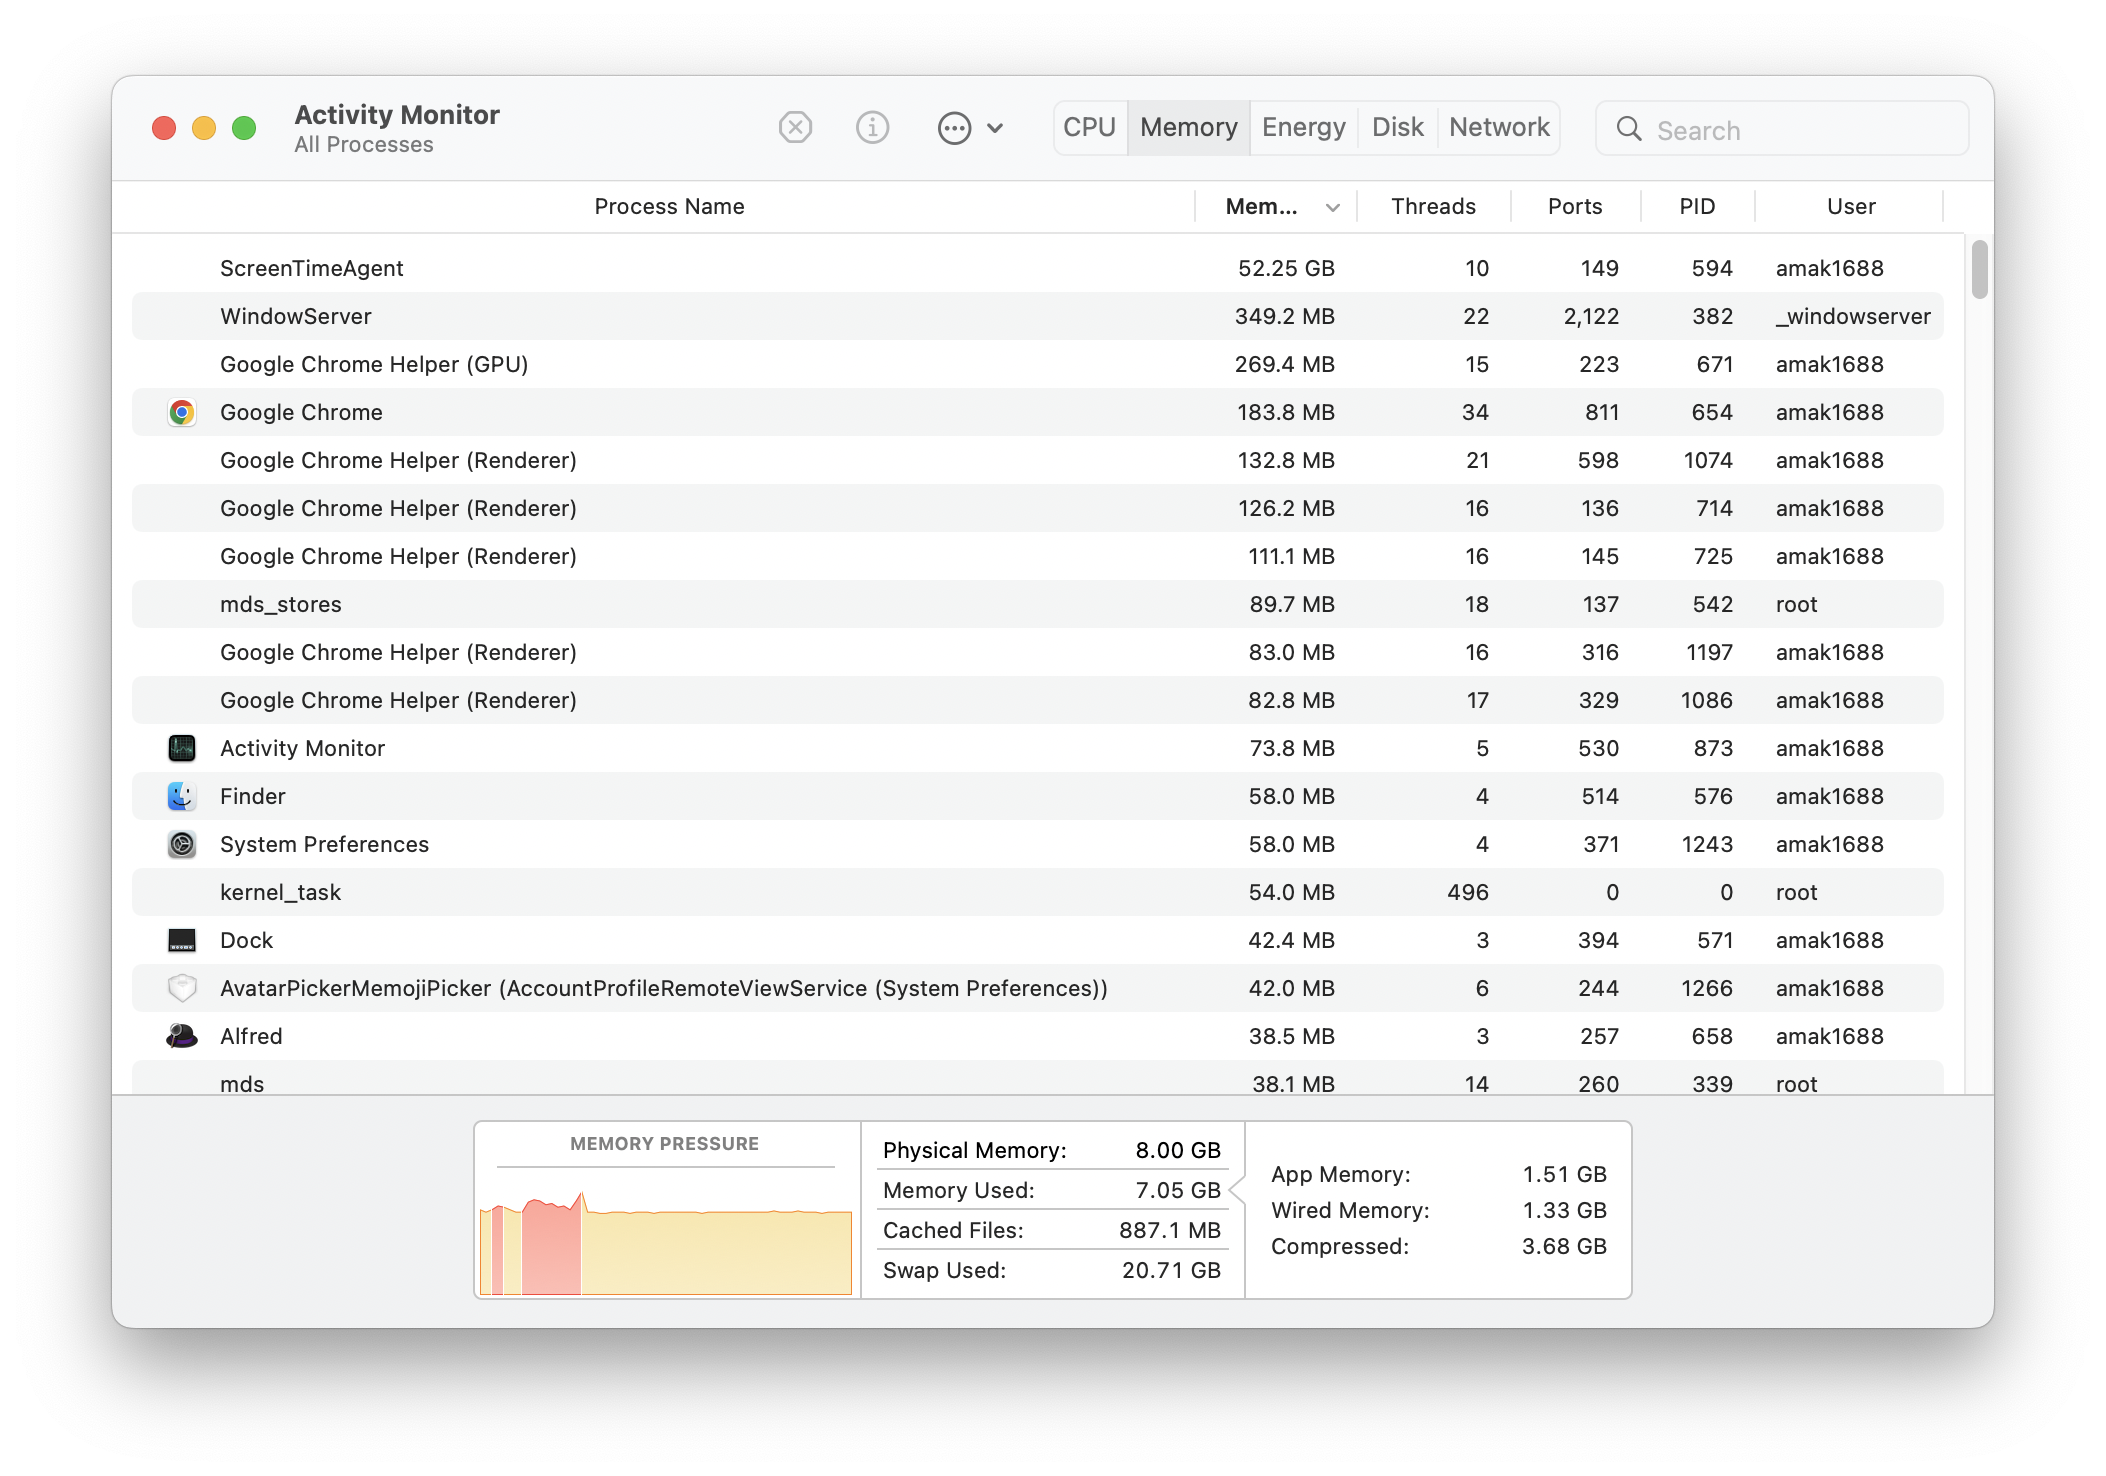The width and height of the screenshot is (2106, 1476).
Task: Click the search magnifier icon
Action: [x=1628, y=129]
